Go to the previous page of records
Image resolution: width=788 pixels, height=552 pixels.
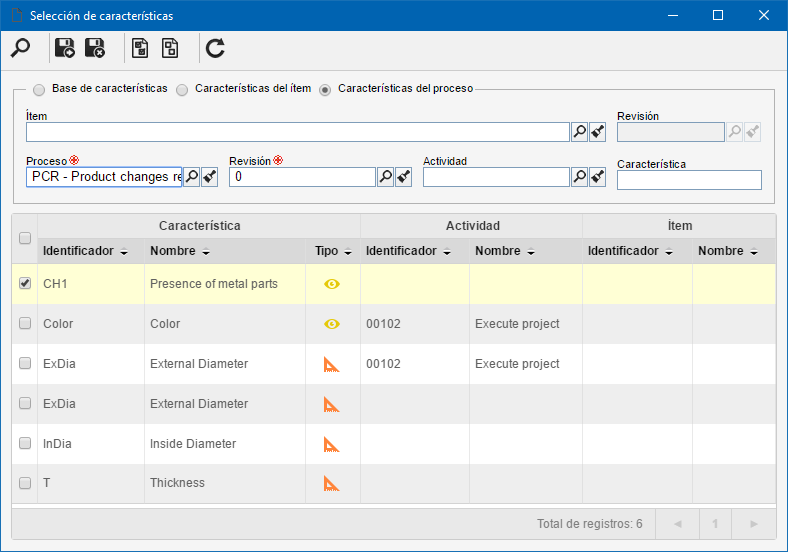(x=677, y=524)
